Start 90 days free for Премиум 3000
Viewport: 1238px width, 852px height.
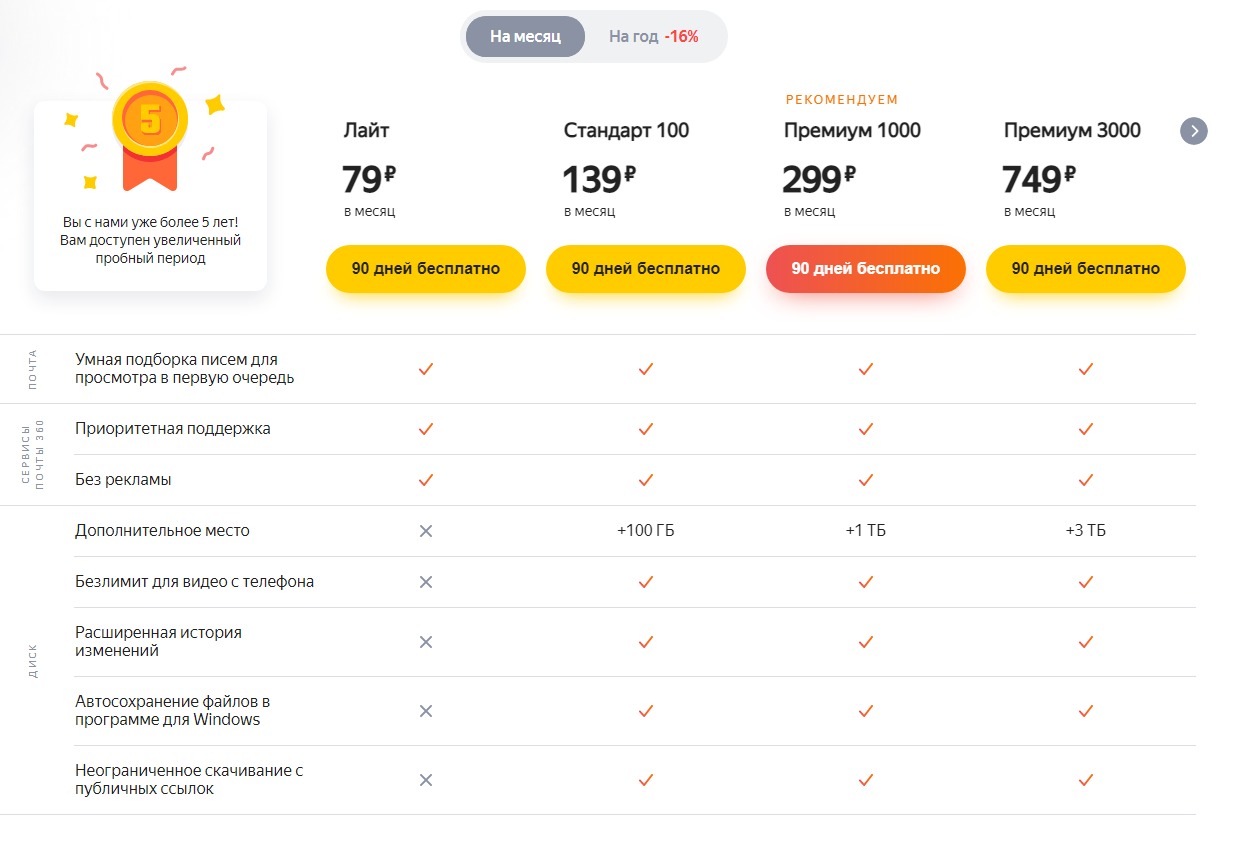(1086, 269)
